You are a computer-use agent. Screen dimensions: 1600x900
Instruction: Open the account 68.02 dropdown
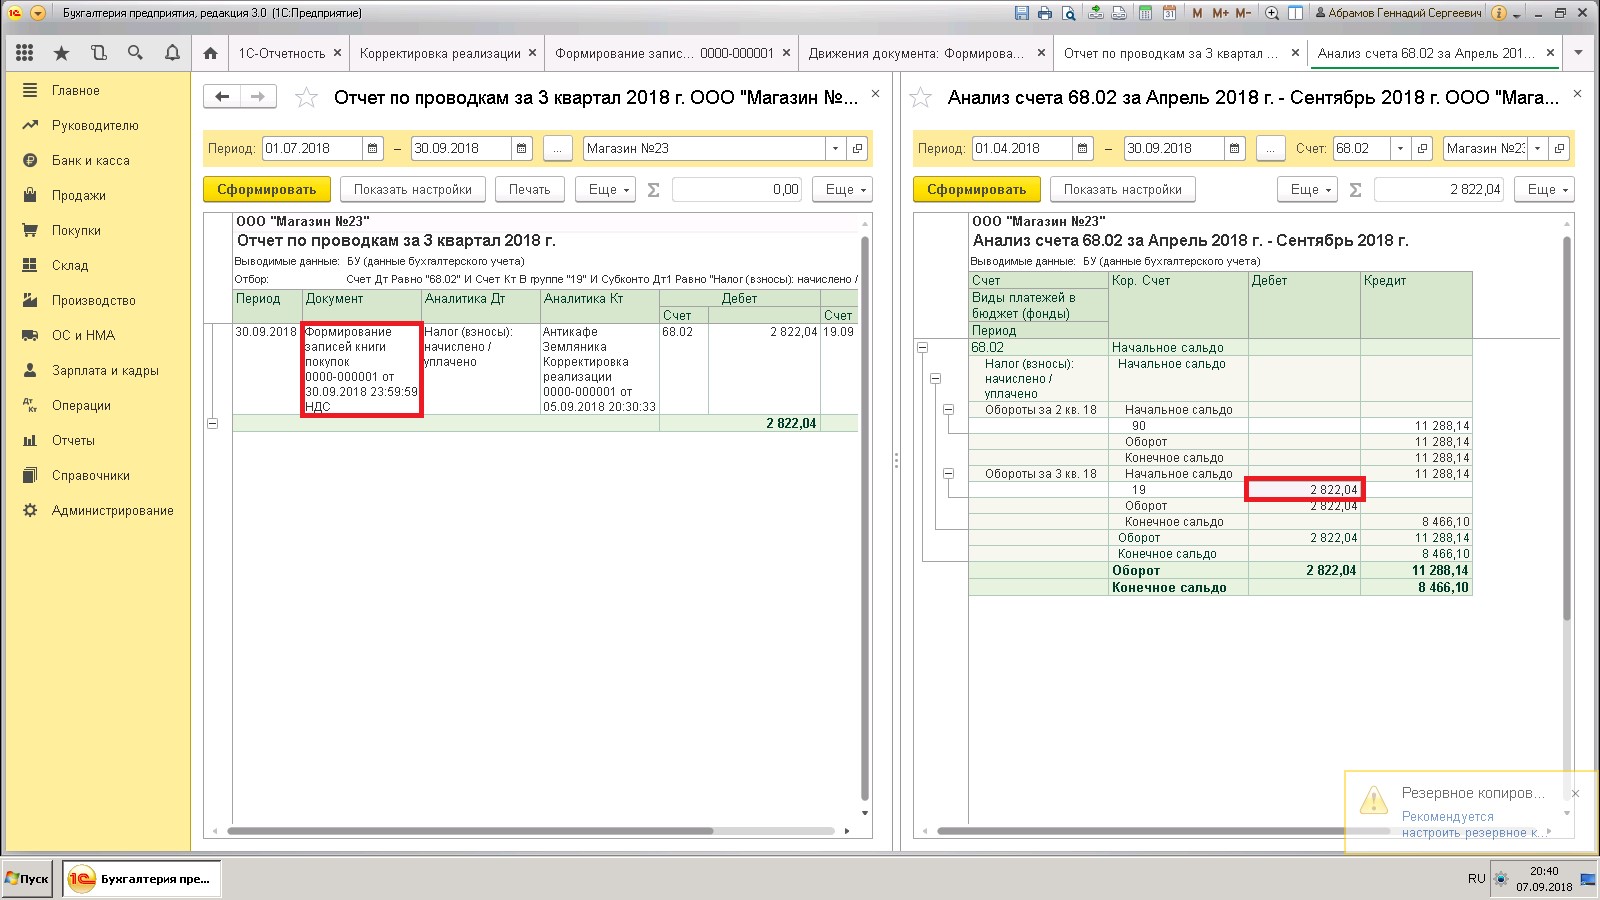coord(1400,148)
